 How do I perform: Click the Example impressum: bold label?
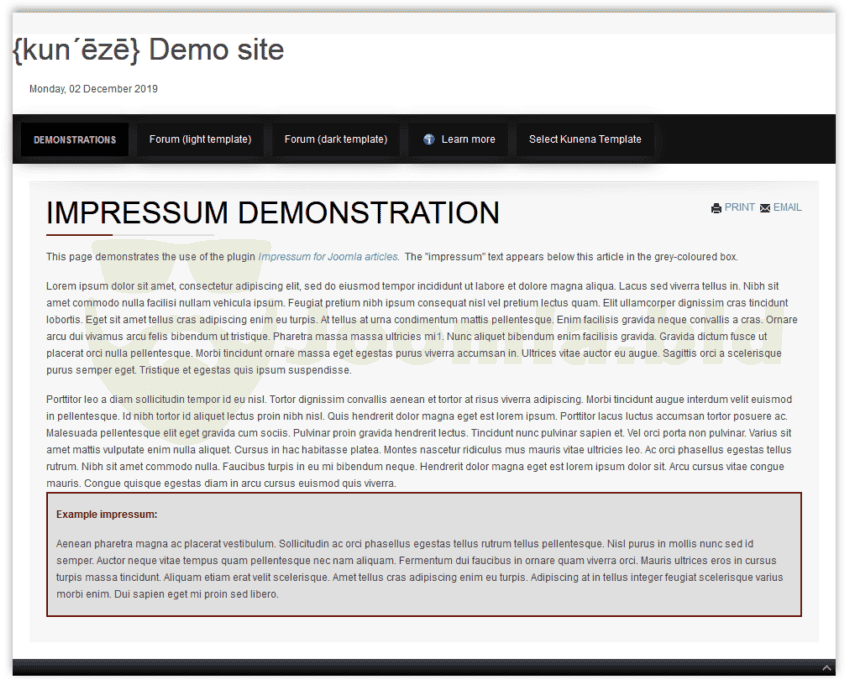107,514
